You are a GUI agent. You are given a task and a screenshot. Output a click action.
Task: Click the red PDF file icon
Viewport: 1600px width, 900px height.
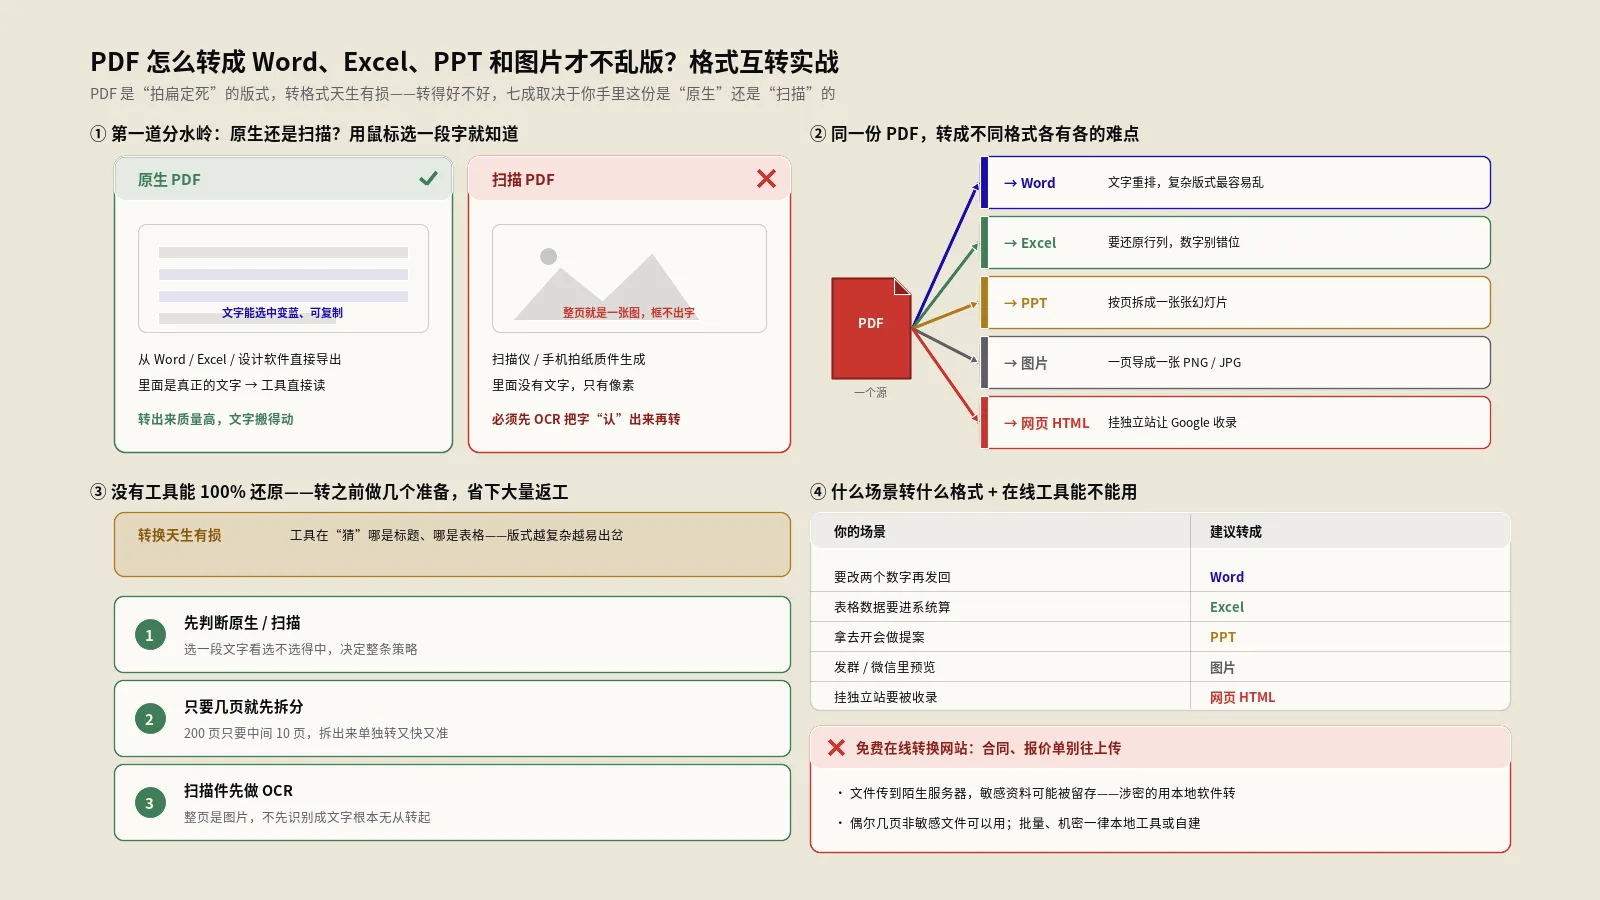tap(871, 328)
